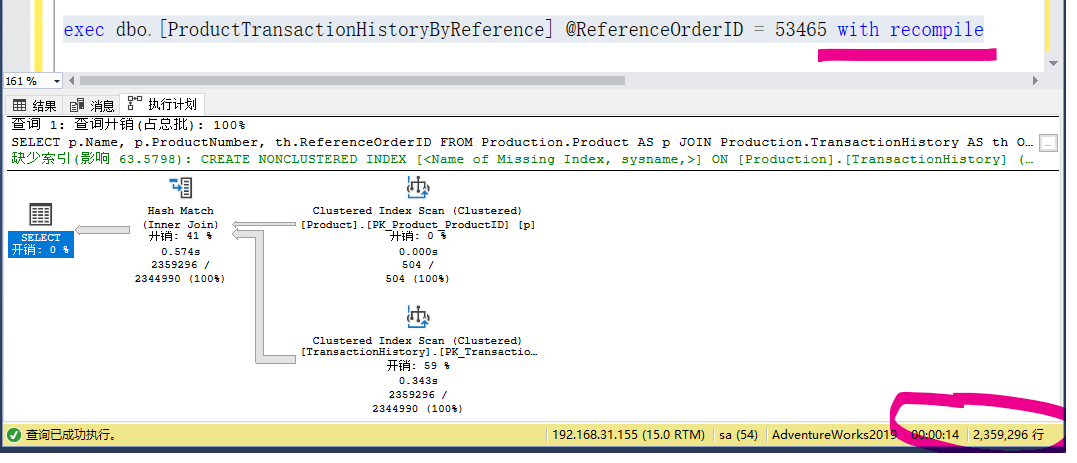The height and width of the screenshot is (463, 1077).
Task: Click green success check status icon
Action: pos(13,435)
